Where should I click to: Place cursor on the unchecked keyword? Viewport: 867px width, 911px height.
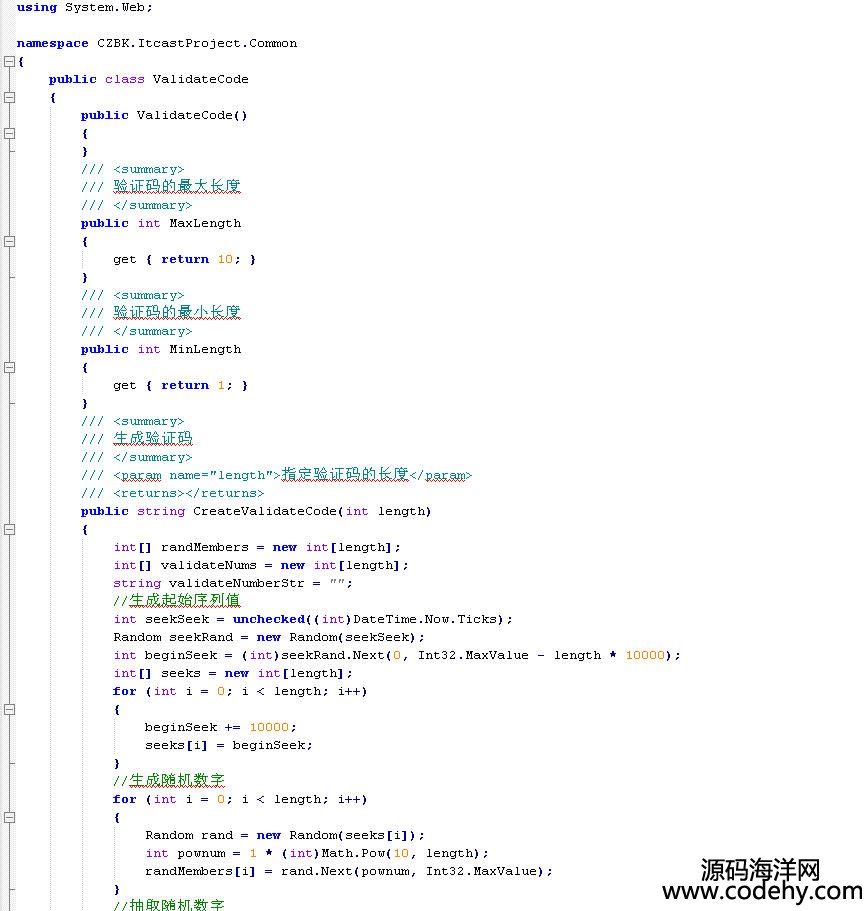(x=269, y=619)
